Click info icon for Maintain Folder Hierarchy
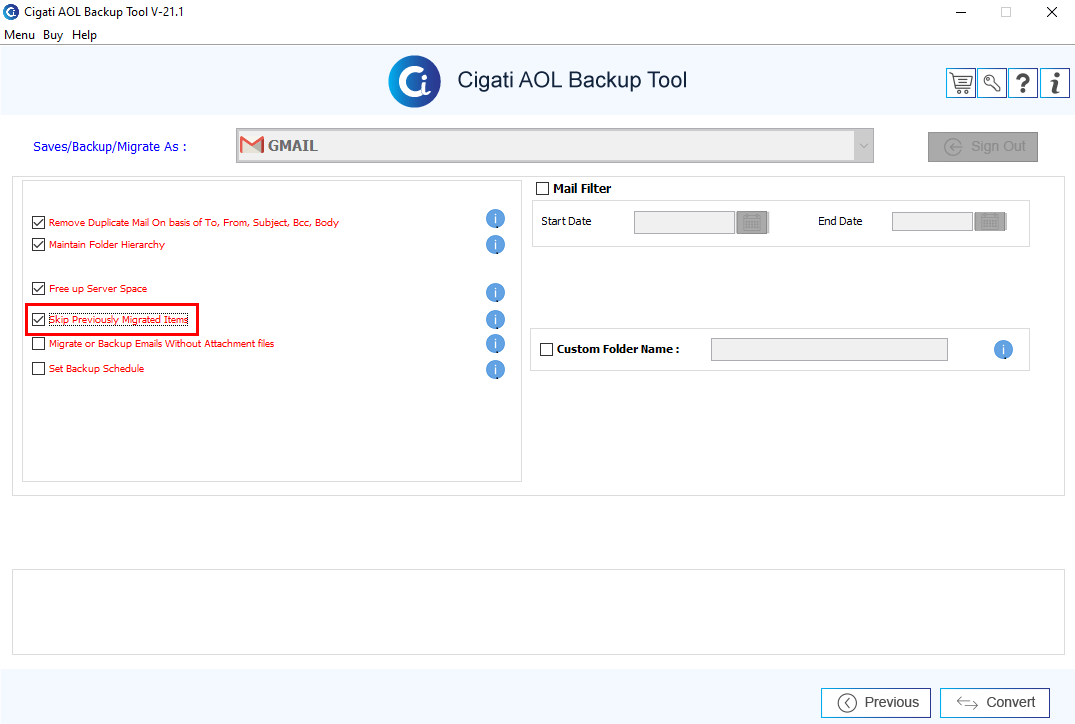This screenshot has width=1075, height=724. coord(495,245)
